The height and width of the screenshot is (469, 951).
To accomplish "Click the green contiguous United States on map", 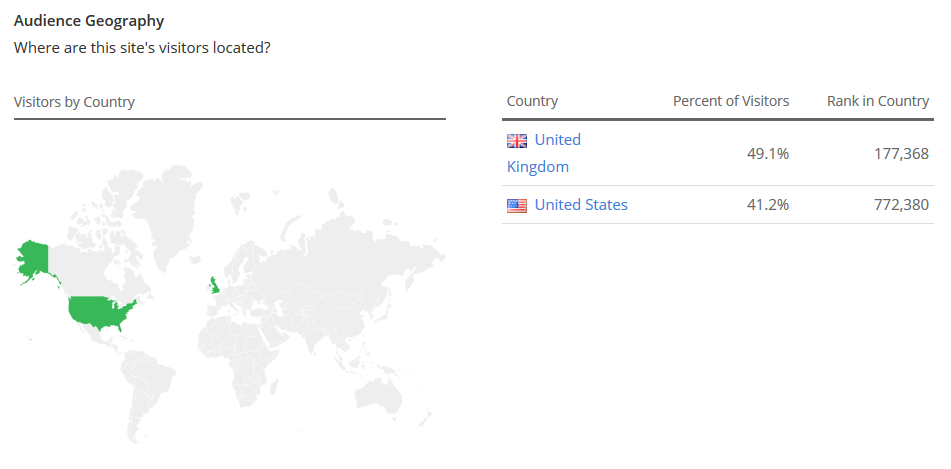I will [x=99, y=311].
